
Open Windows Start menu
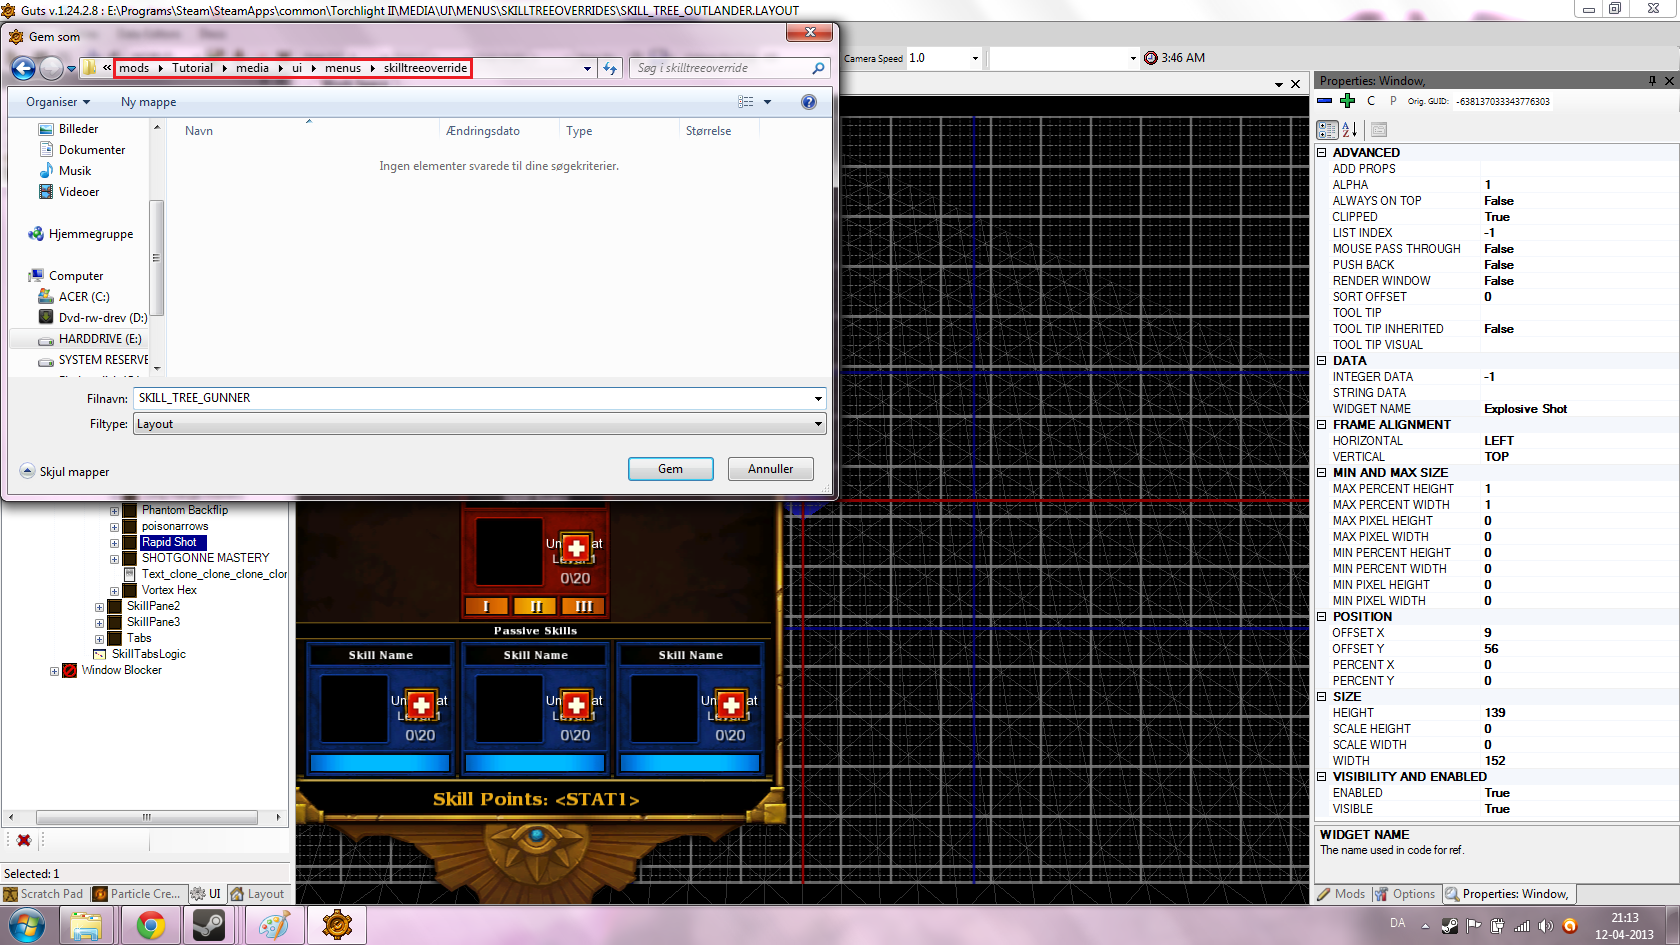click(27, 926)
